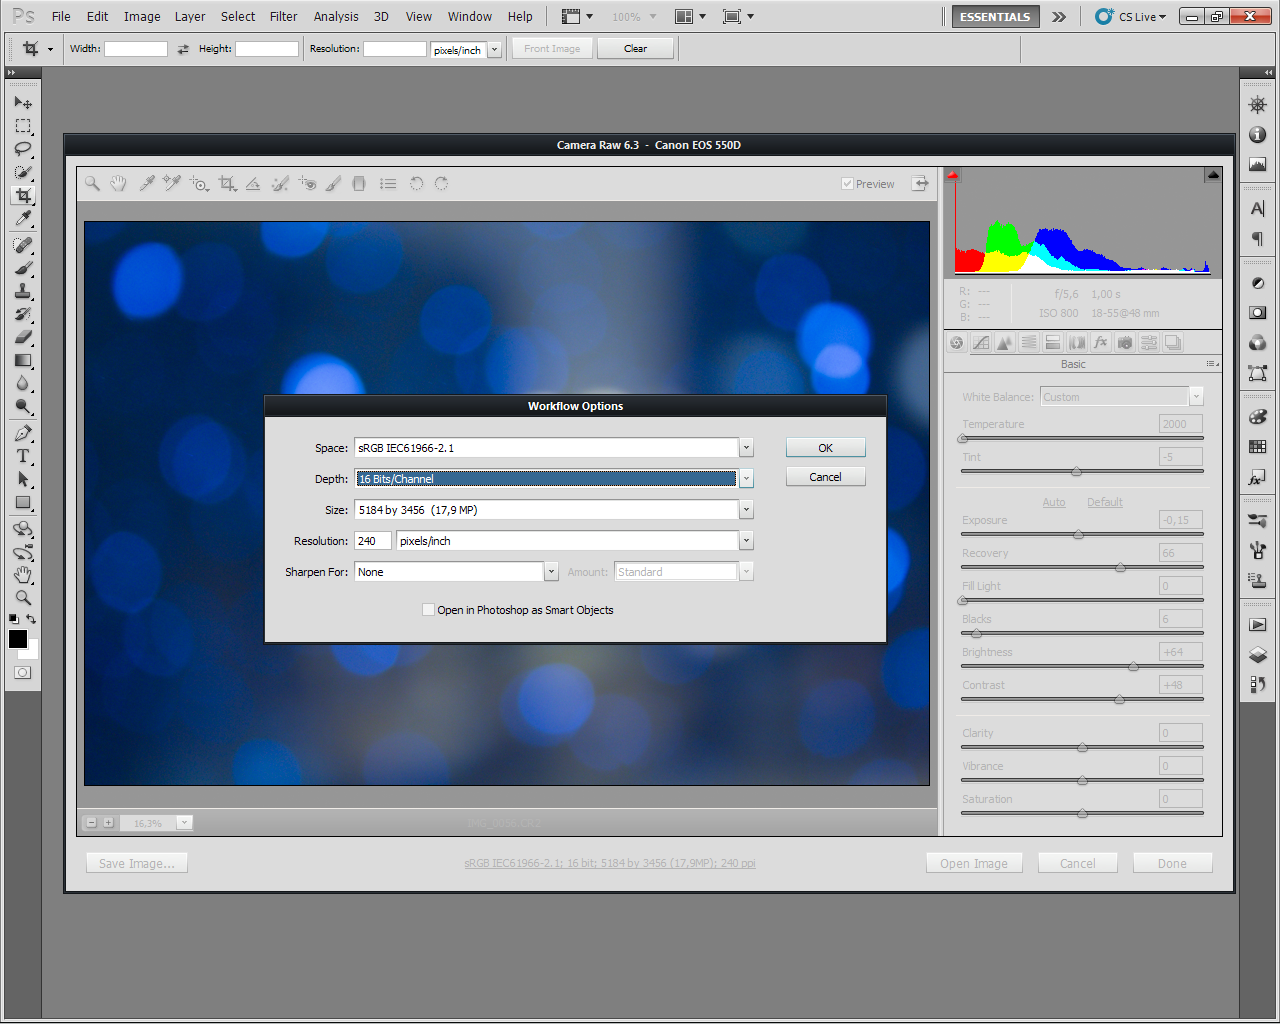Toggle full screen mode icon in Camera Raw
This screenshot has width=1280, height=1024.
(920, 183)
